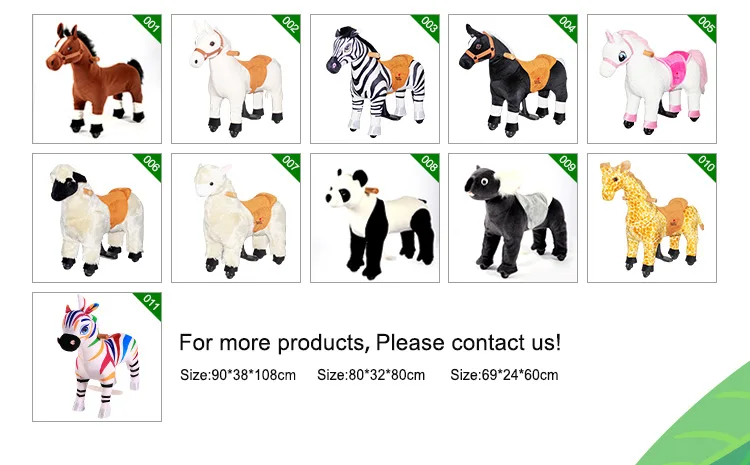
Task: Open the white alpaca product thumbnail
Action: [232, 218]
